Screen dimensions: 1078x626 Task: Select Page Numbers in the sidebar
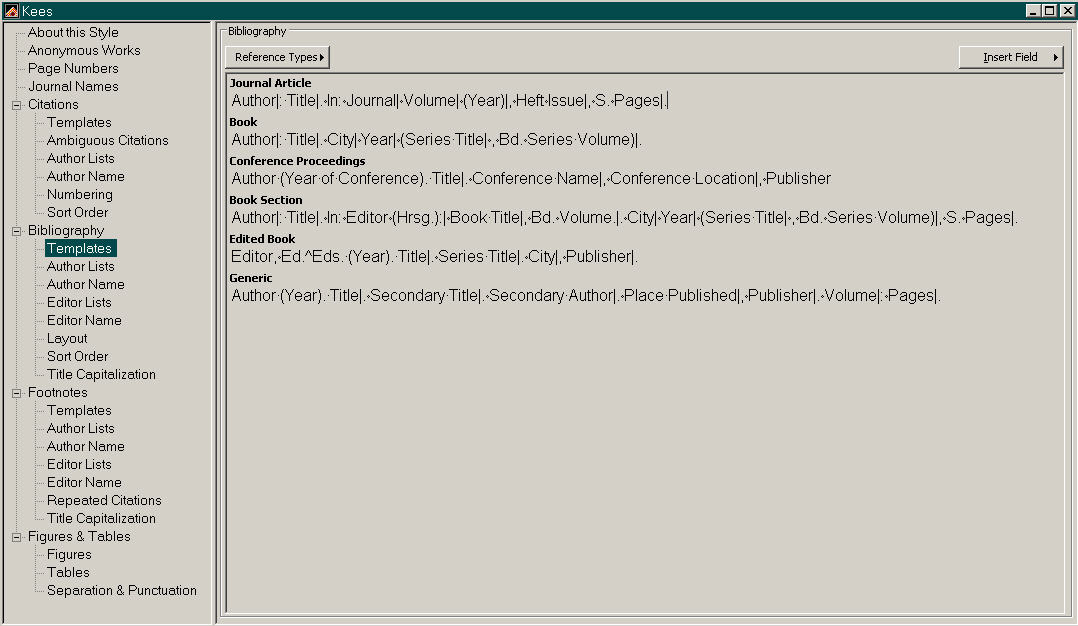74,68
